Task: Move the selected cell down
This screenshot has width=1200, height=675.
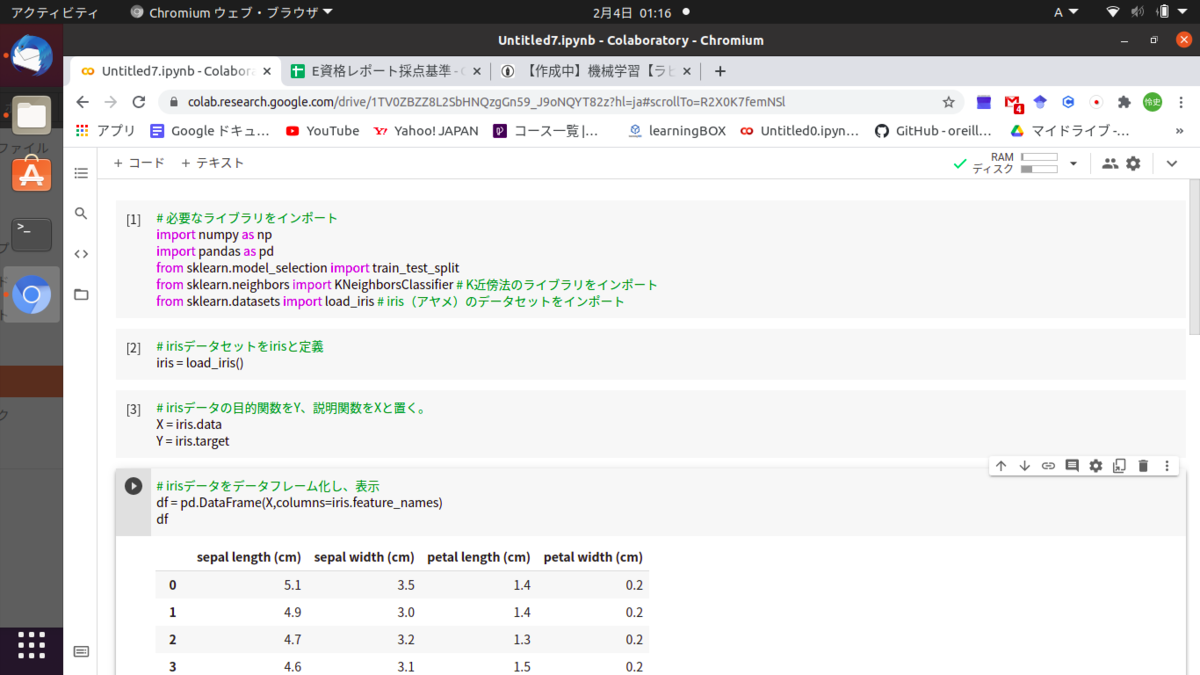Action: pyautogui.click(x=1024, y=466)
